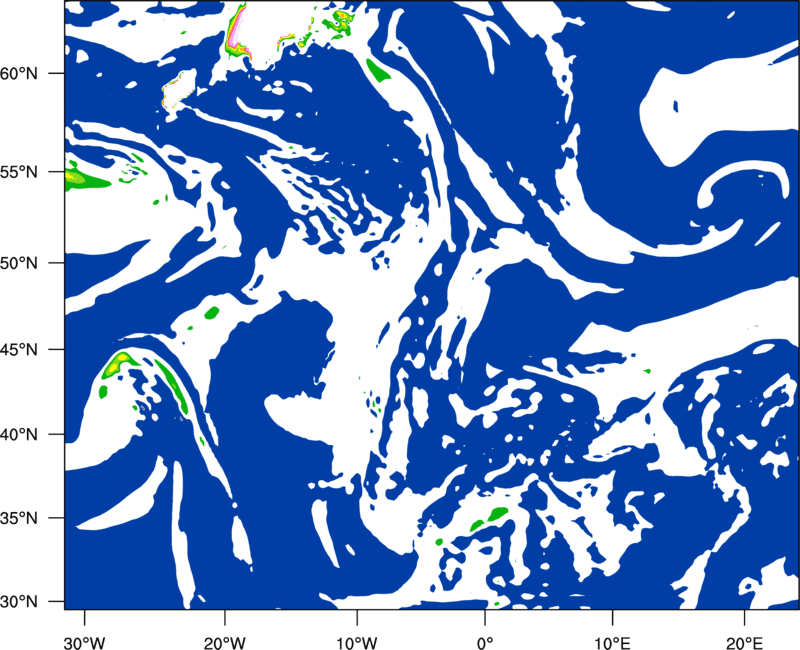
Task: Click the 40°N latitude label
Action: [x=19, y=435]
